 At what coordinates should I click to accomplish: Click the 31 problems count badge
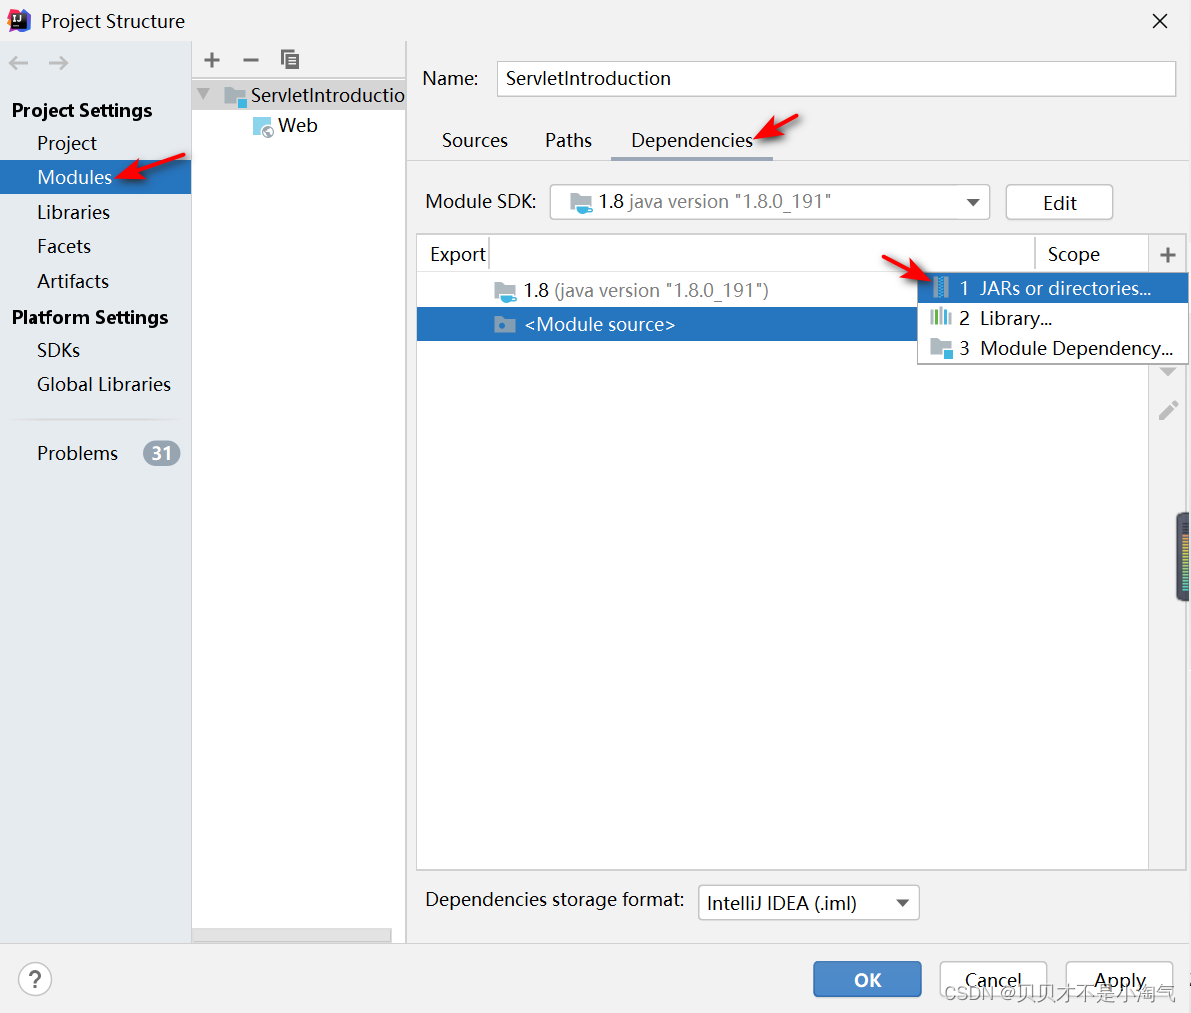pos(161,453)
